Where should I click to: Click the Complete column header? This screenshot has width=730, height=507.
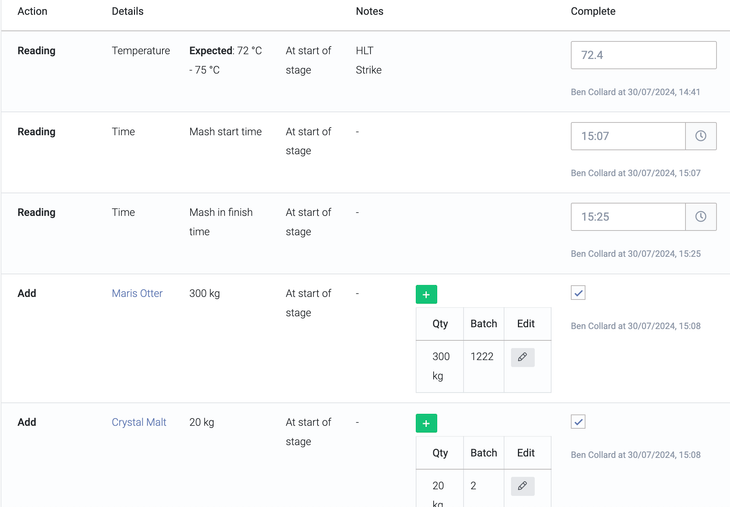click(593, 12)
